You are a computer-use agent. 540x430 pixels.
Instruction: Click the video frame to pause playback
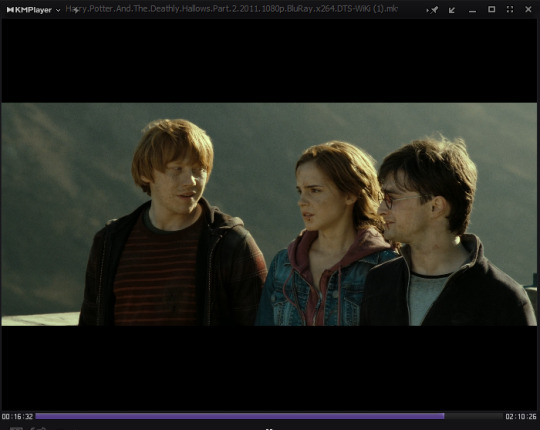[269, 214]
